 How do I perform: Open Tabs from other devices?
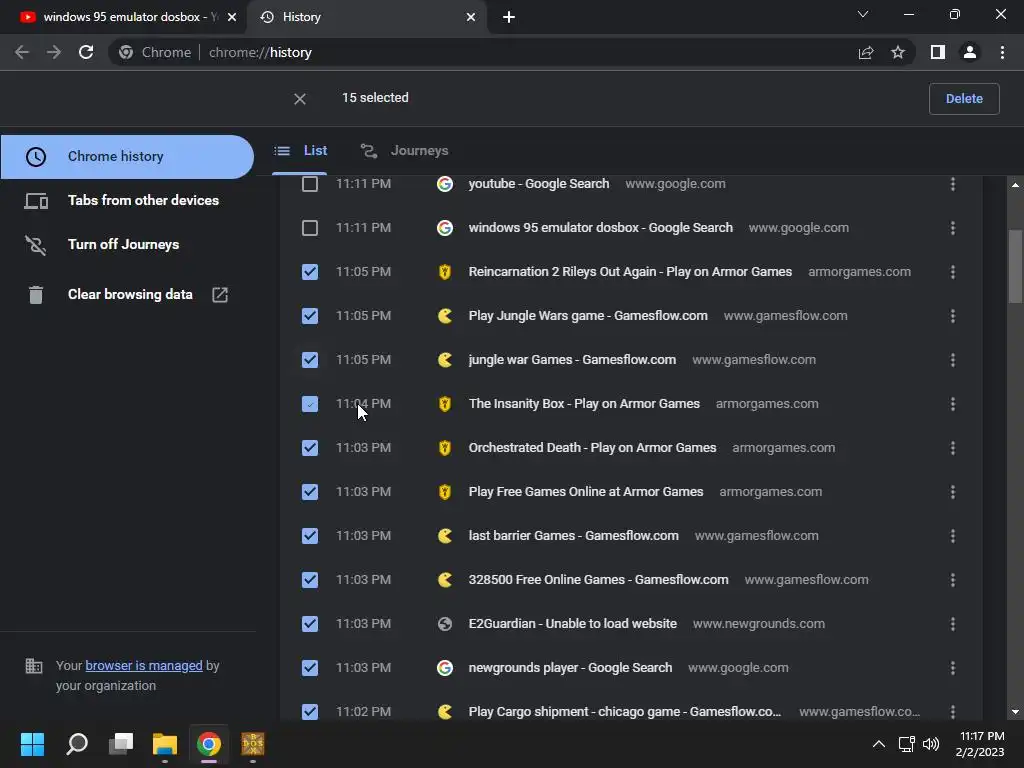click(121, 200)
